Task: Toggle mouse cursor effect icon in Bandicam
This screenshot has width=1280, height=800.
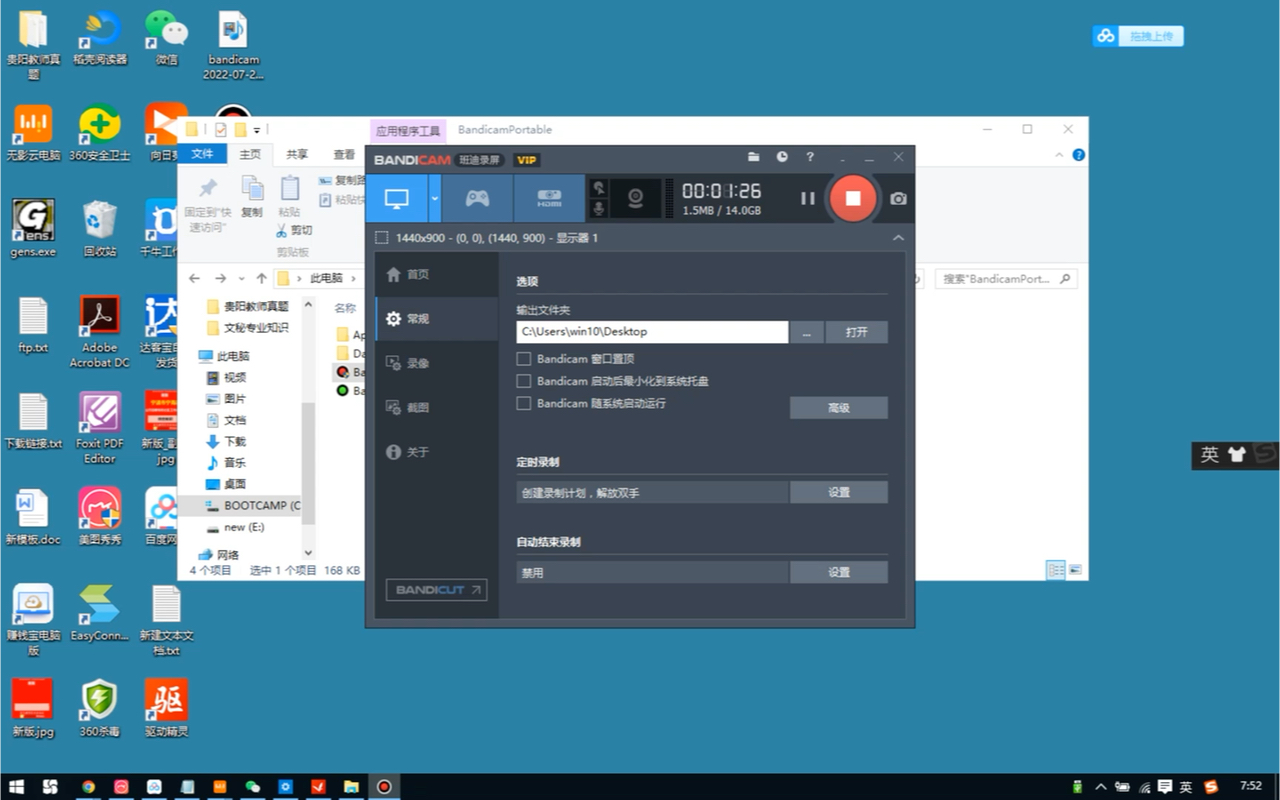Action: coord(599,187)
